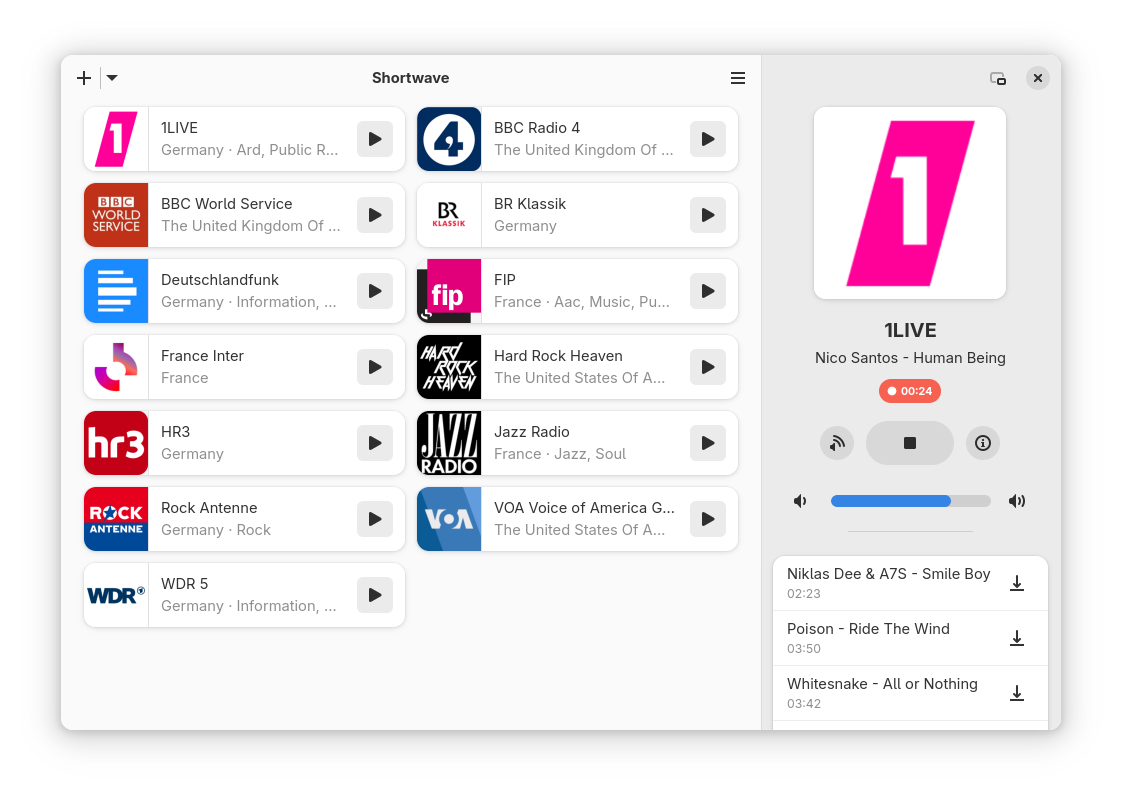
Task: Click the 1LIVE cover artwork
Action: 909,203
